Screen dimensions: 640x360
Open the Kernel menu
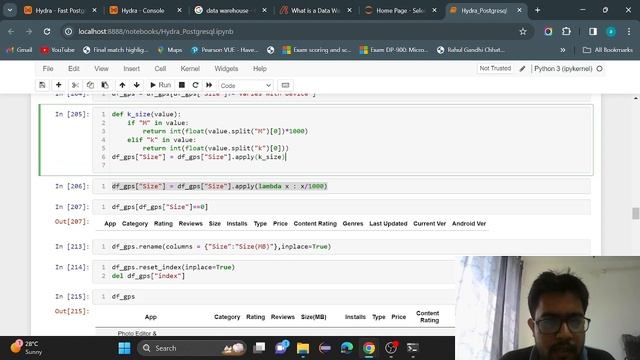190,69
